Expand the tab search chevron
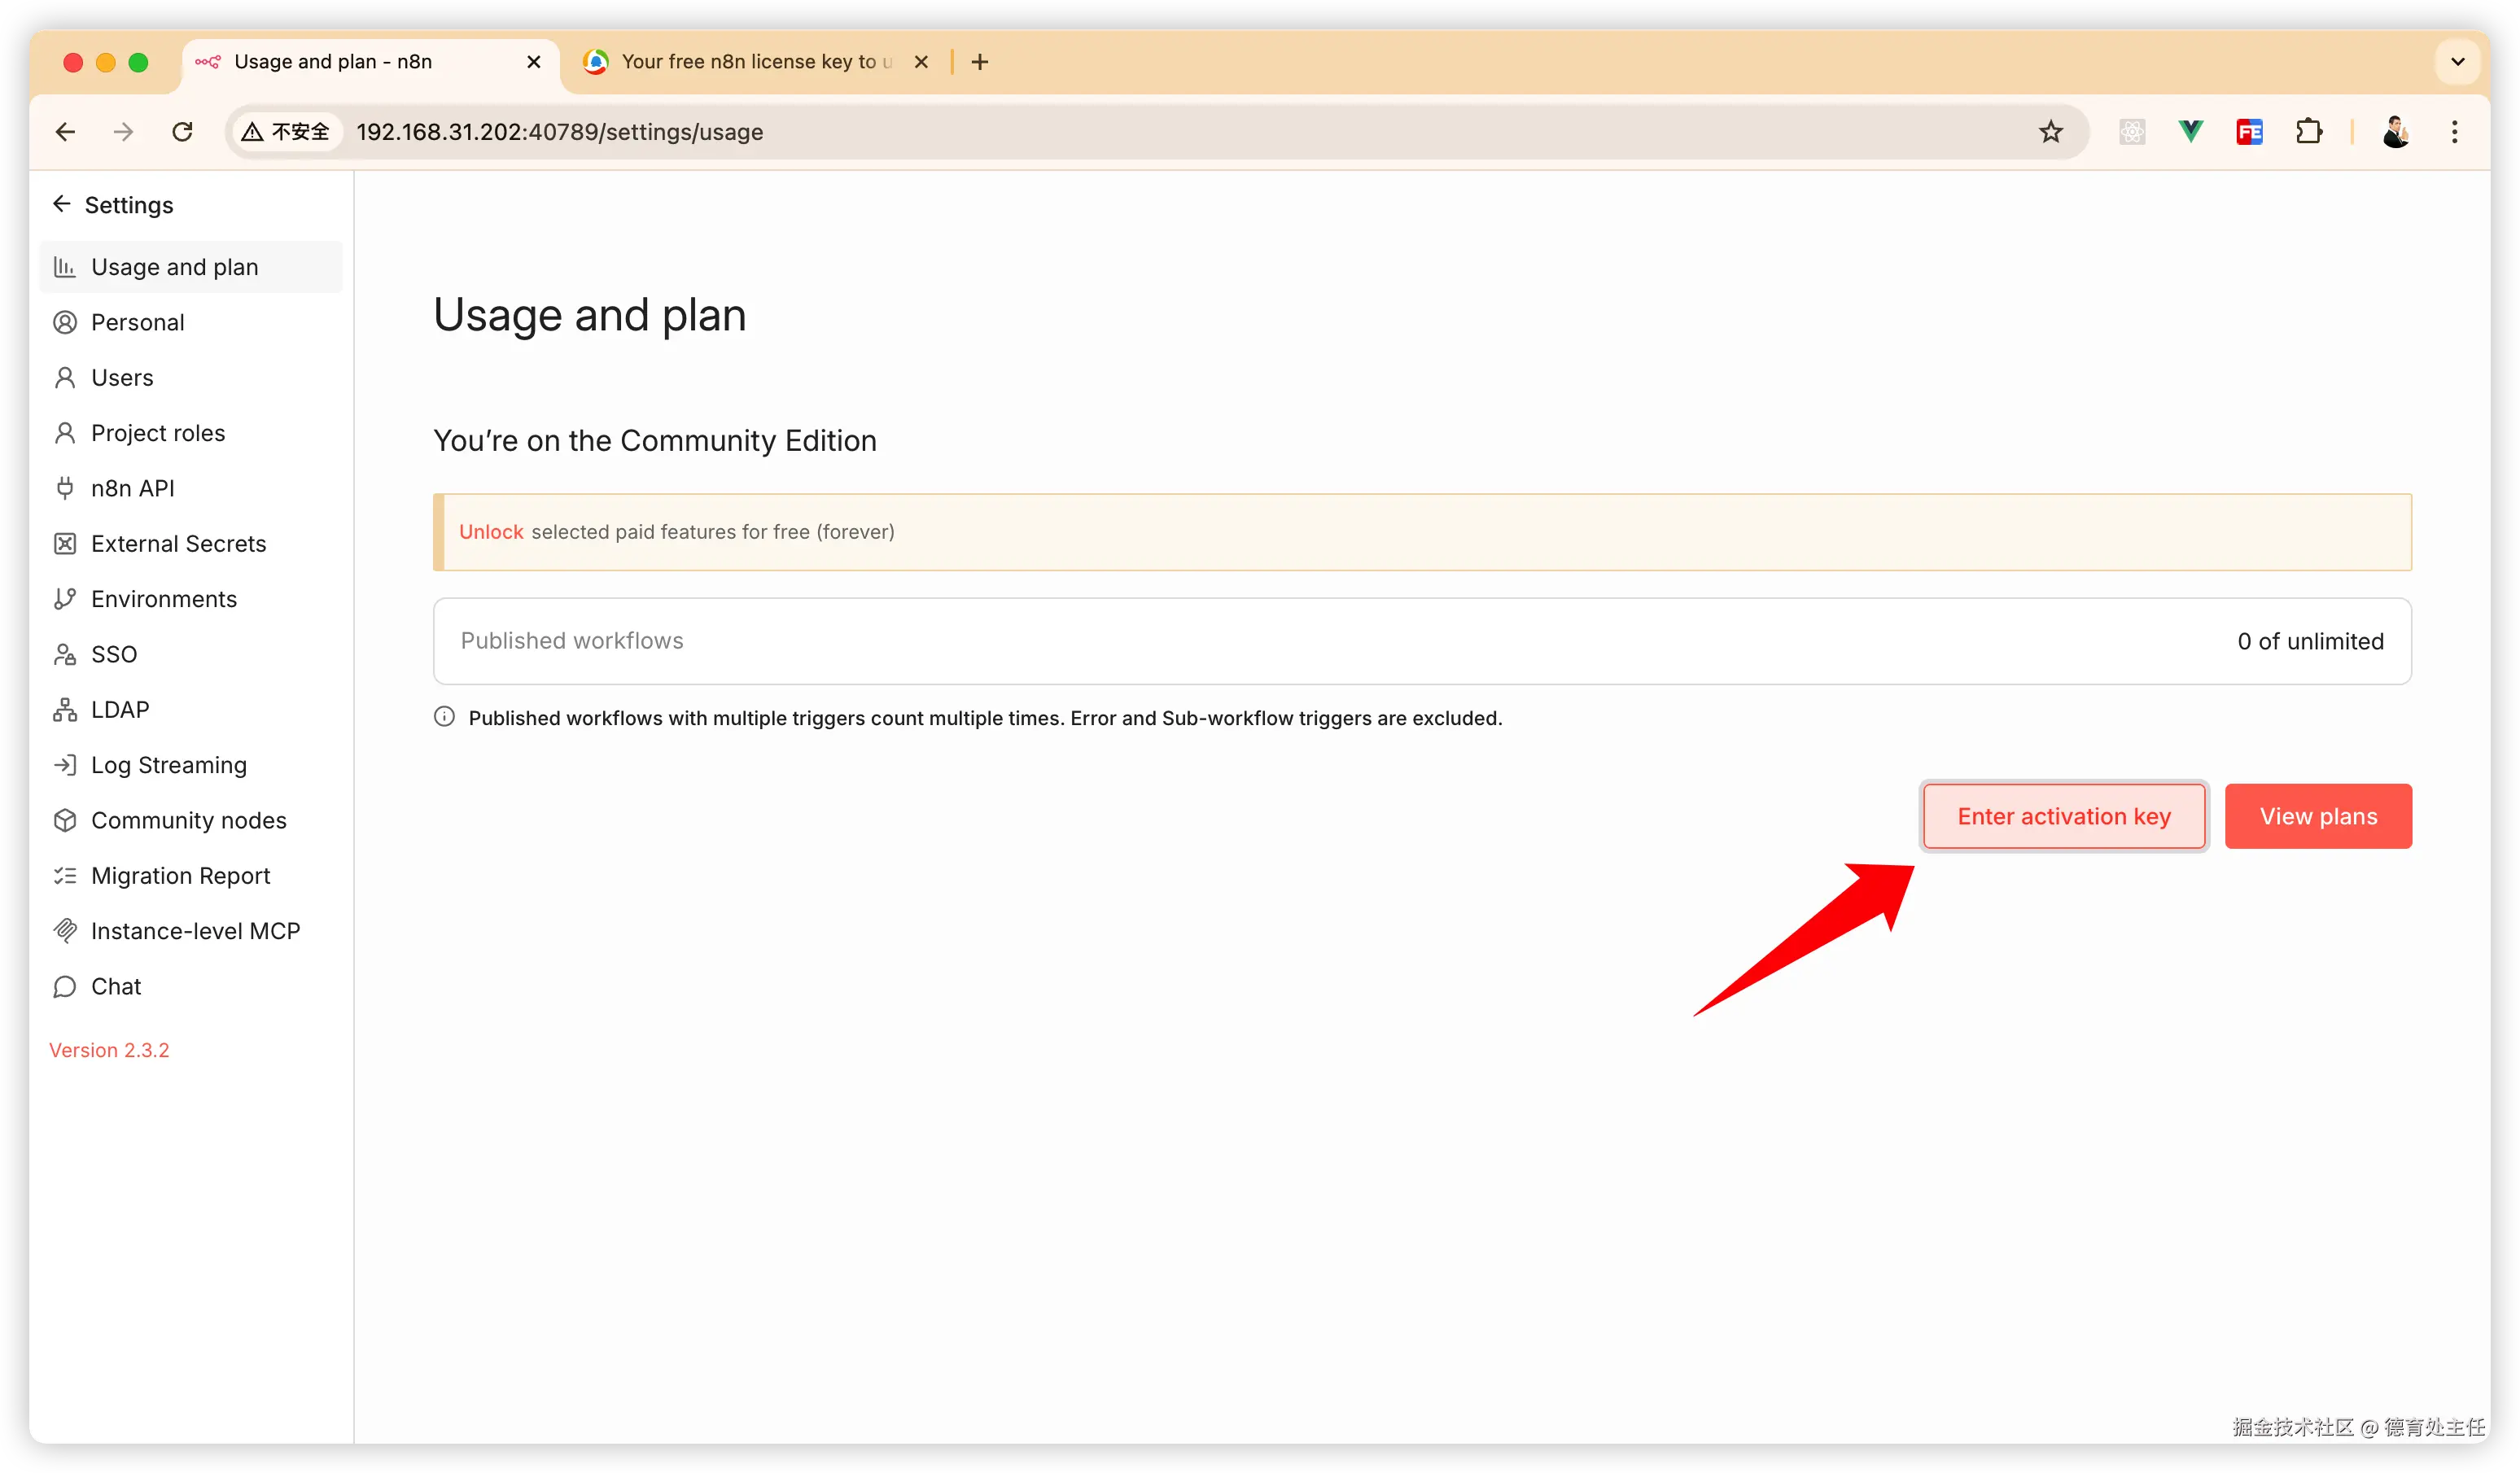This screenshot has width=2520, height=1473. coord(2457,62)
